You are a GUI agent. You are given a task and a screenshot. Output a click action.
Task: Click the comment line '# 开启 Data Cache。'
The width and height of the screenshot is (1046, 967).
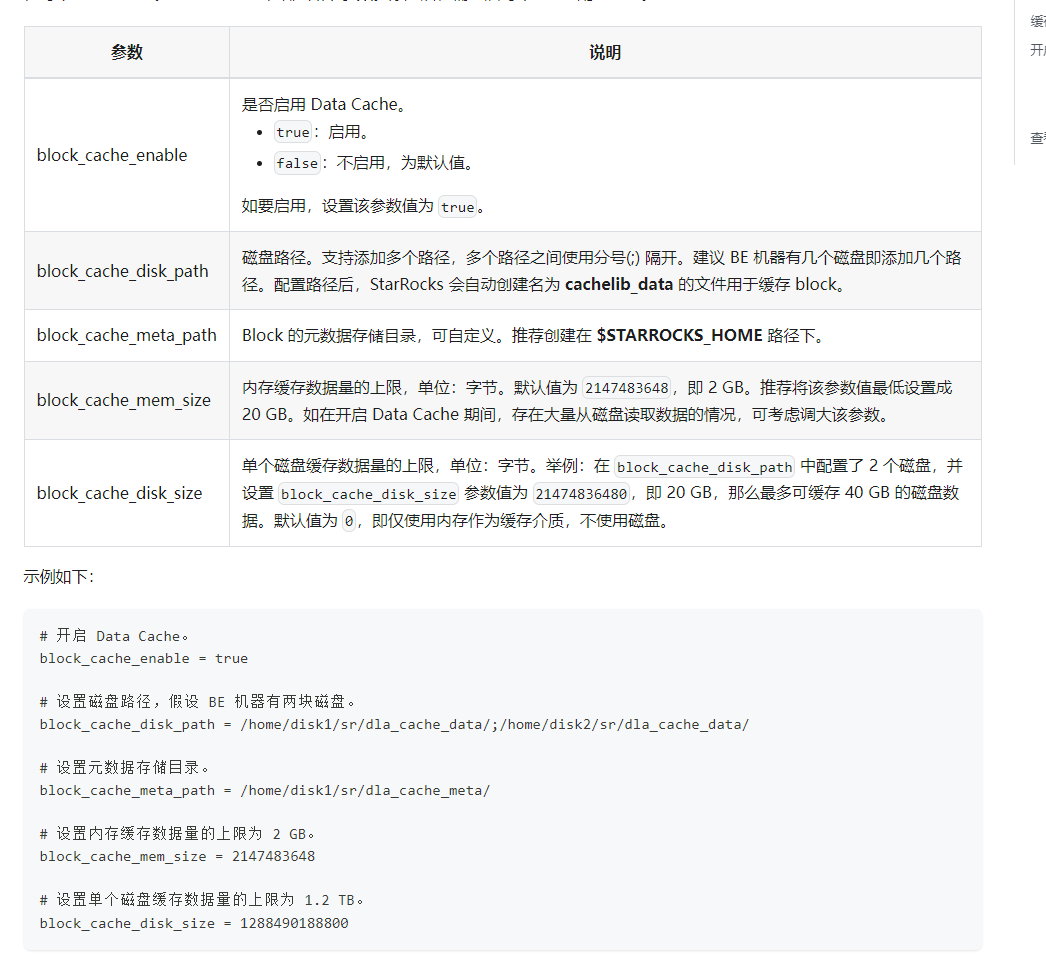coord(114,636)
